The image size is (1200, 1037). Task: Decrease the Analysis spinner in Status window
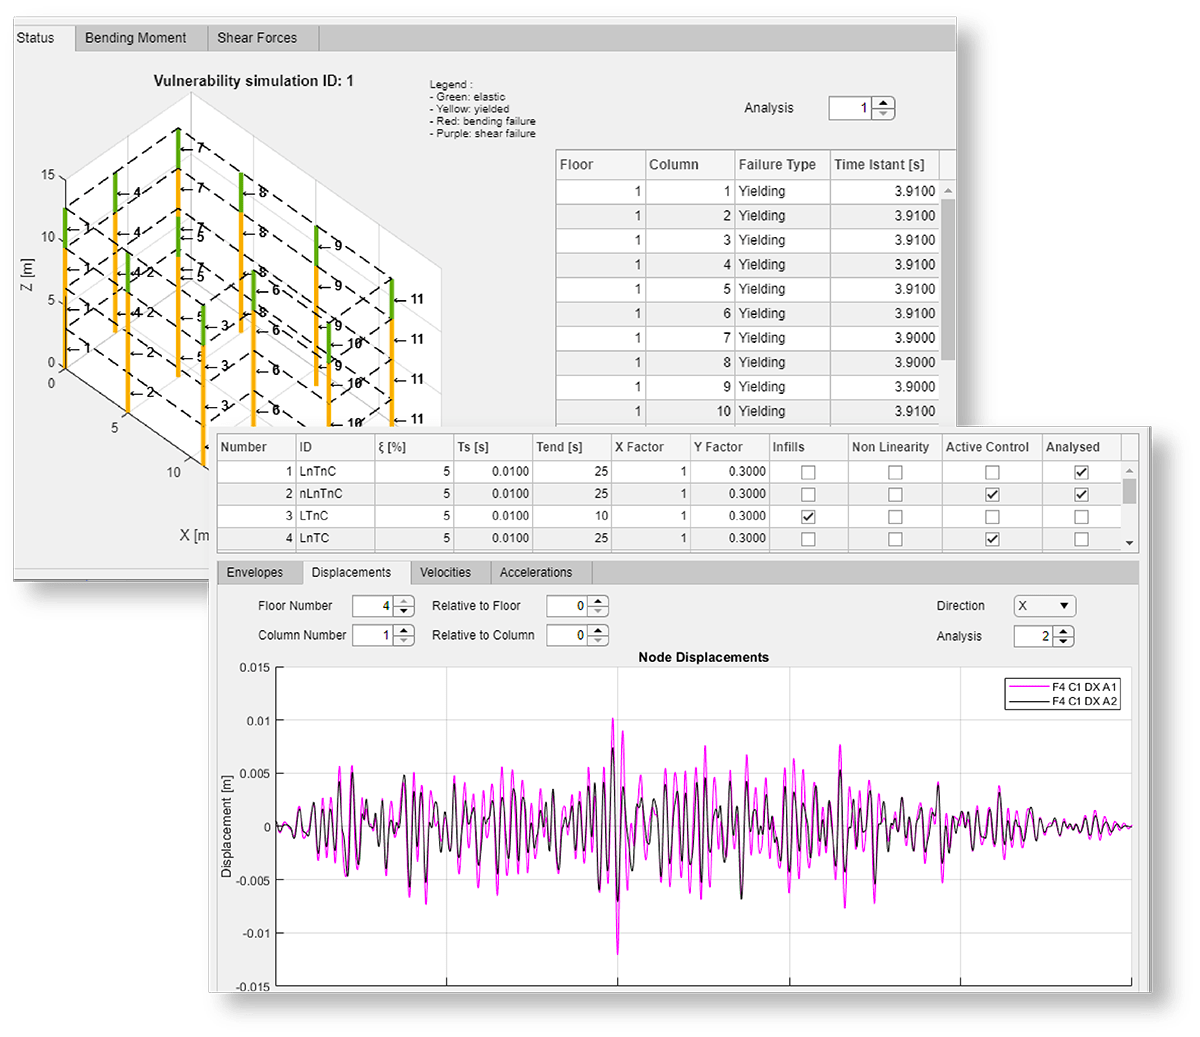pyautogui.click(x=883, y=113)
